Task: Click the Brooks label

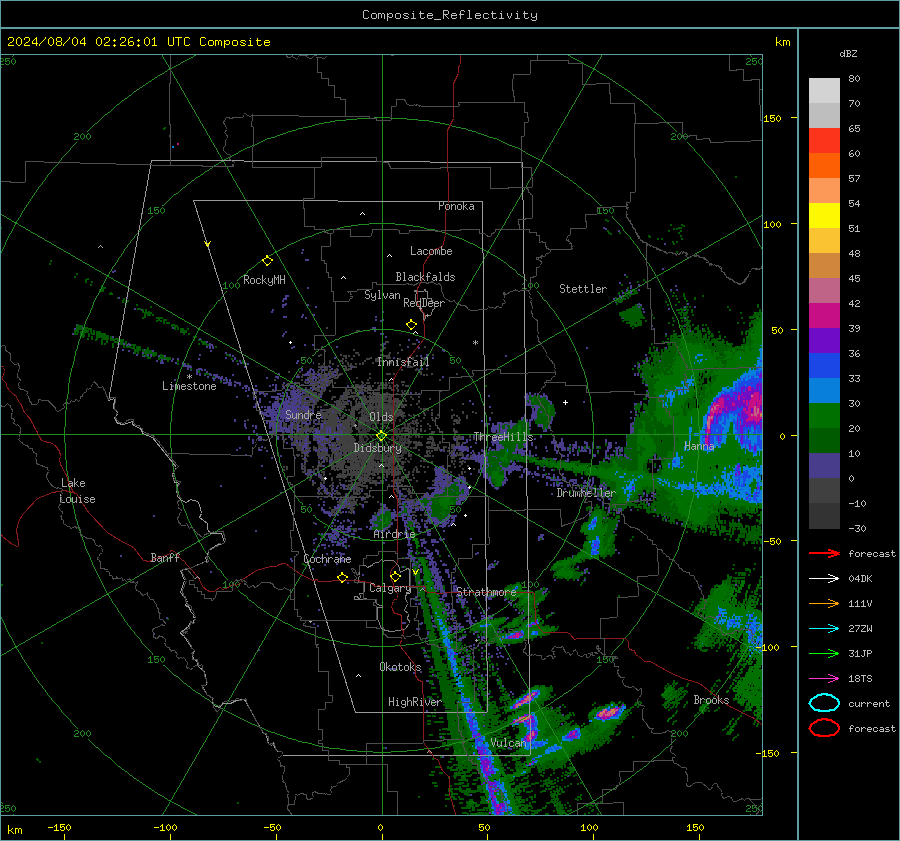Action: [711, 700]
